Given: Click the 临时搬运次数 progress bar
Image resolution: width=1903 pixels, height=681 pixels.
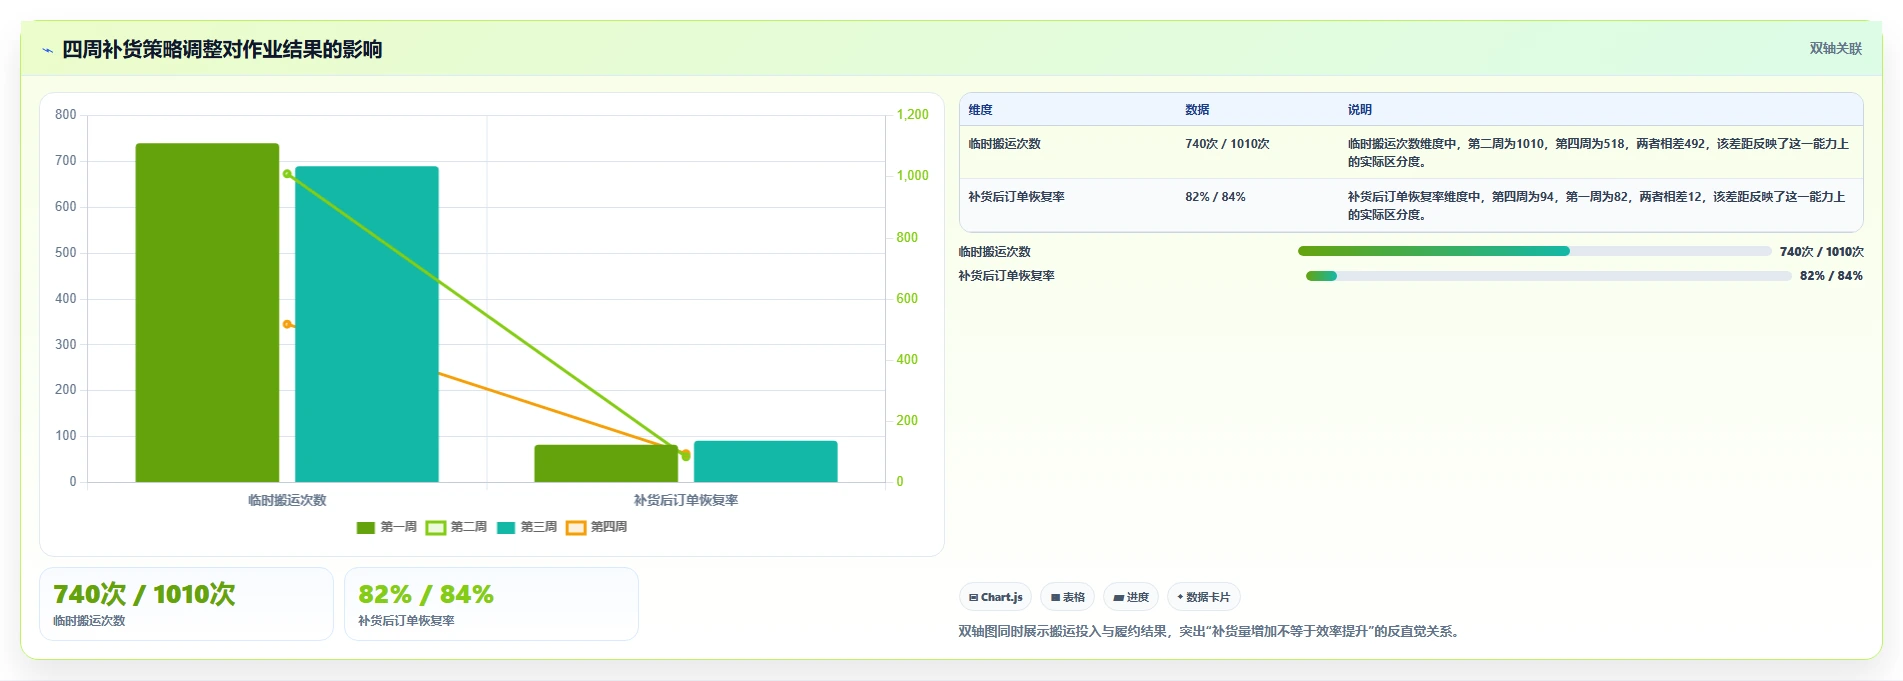Looking at the screenshot, I should pos(1534,251).
